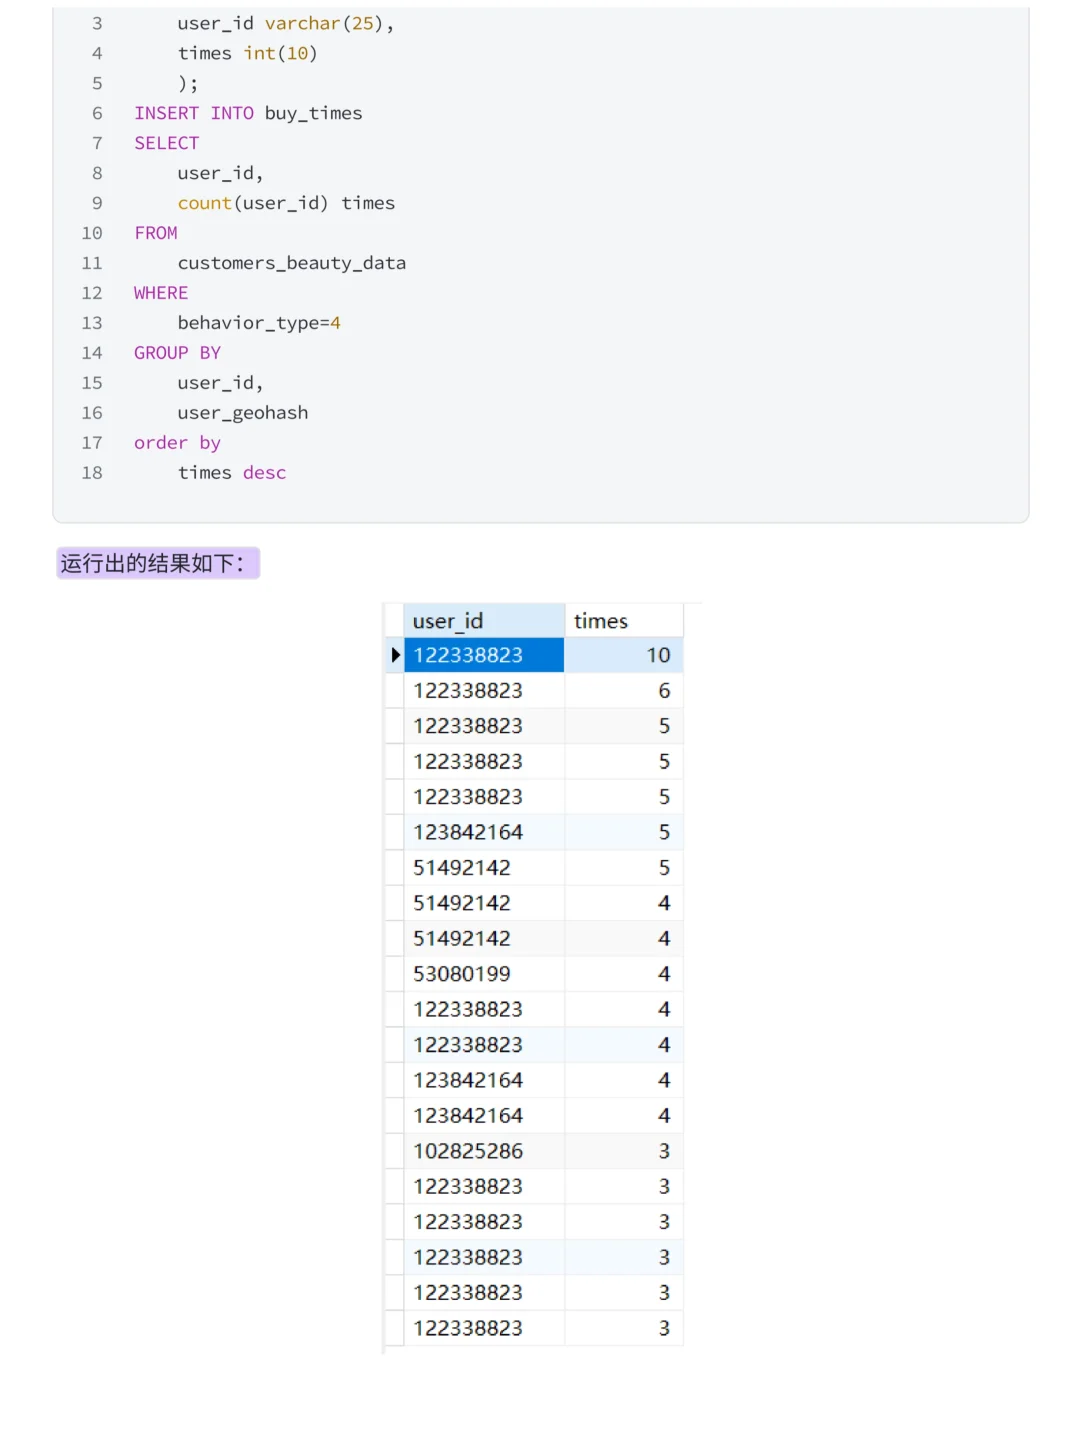Click the INSERT INTO keyword in code
Viewport: 1080px width, 1440px height.
[194, 113]
